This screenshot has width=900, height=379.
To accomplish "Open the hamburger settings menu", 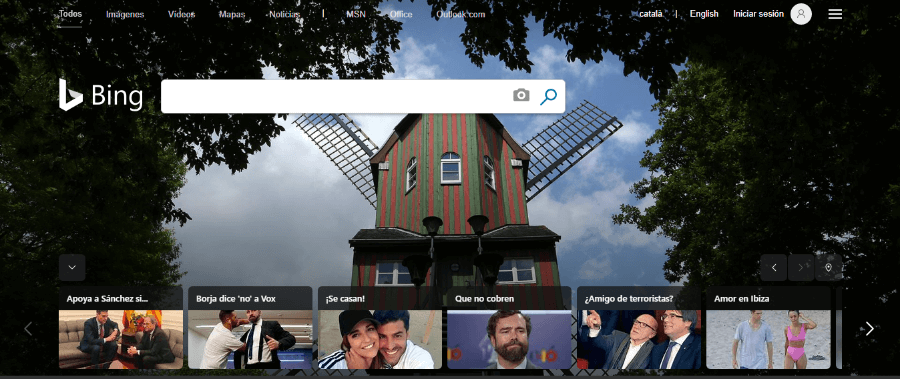I will coord(835,14).
